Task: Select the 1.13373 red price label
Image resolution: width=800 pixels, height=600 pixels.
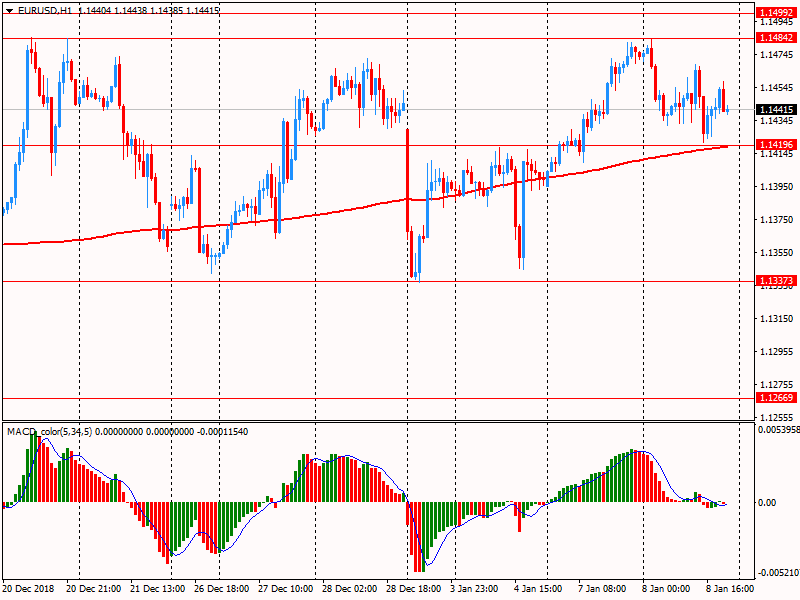Action: click(776, 281)
